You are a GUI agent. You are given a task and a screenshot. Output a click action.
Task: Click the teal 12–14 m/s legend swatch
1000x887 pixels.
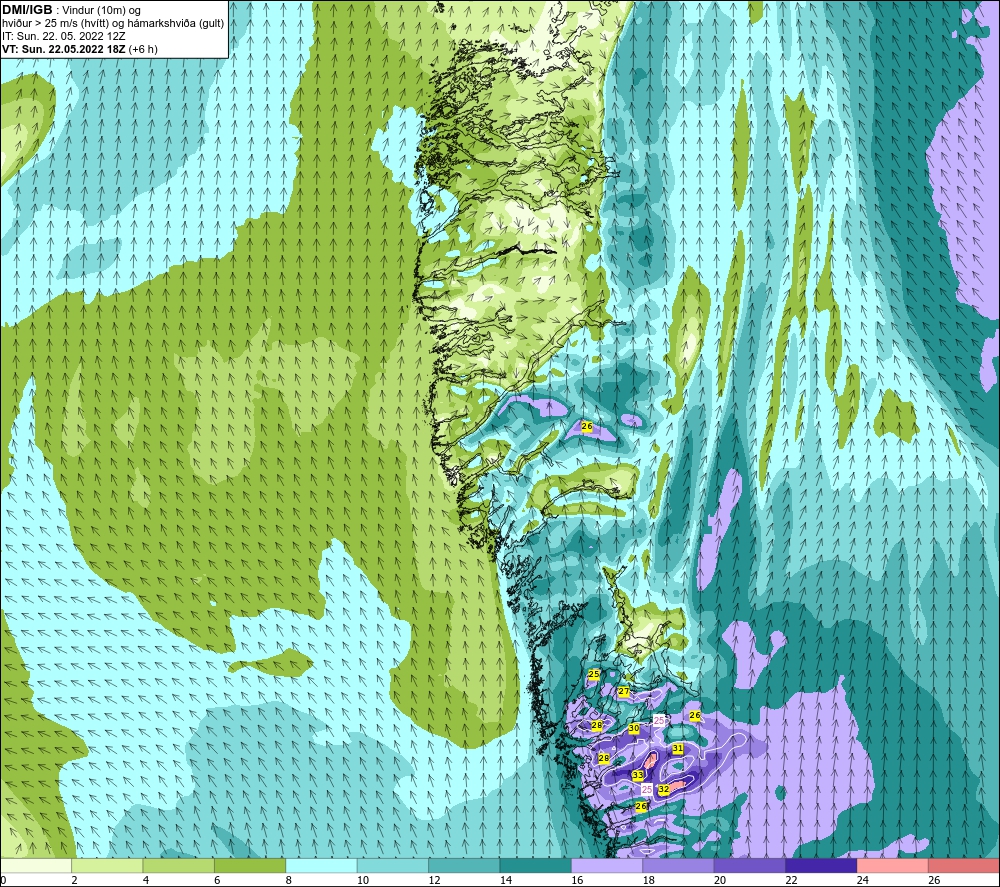click(464, 865)
